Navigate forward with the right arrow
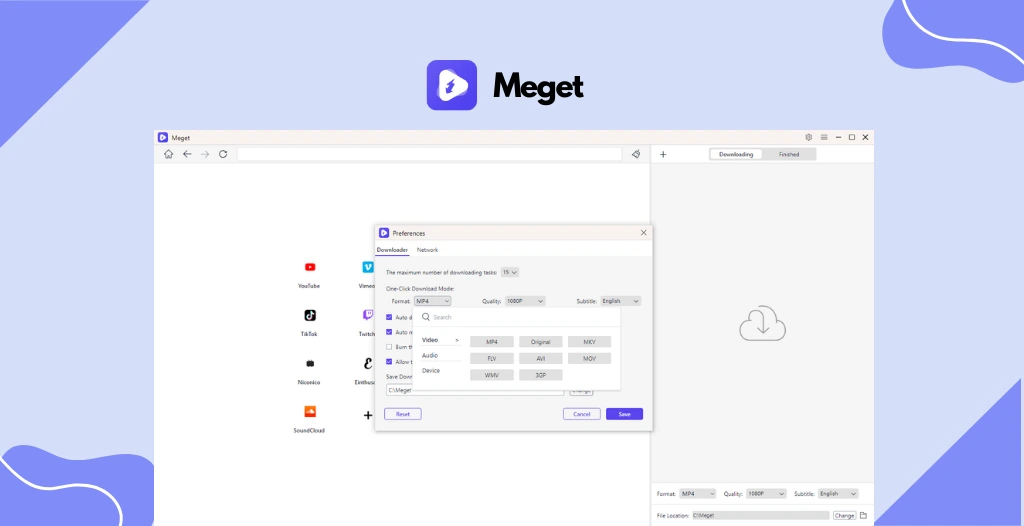The width and height of the screenshot is (1024, 526). [205, 154]
